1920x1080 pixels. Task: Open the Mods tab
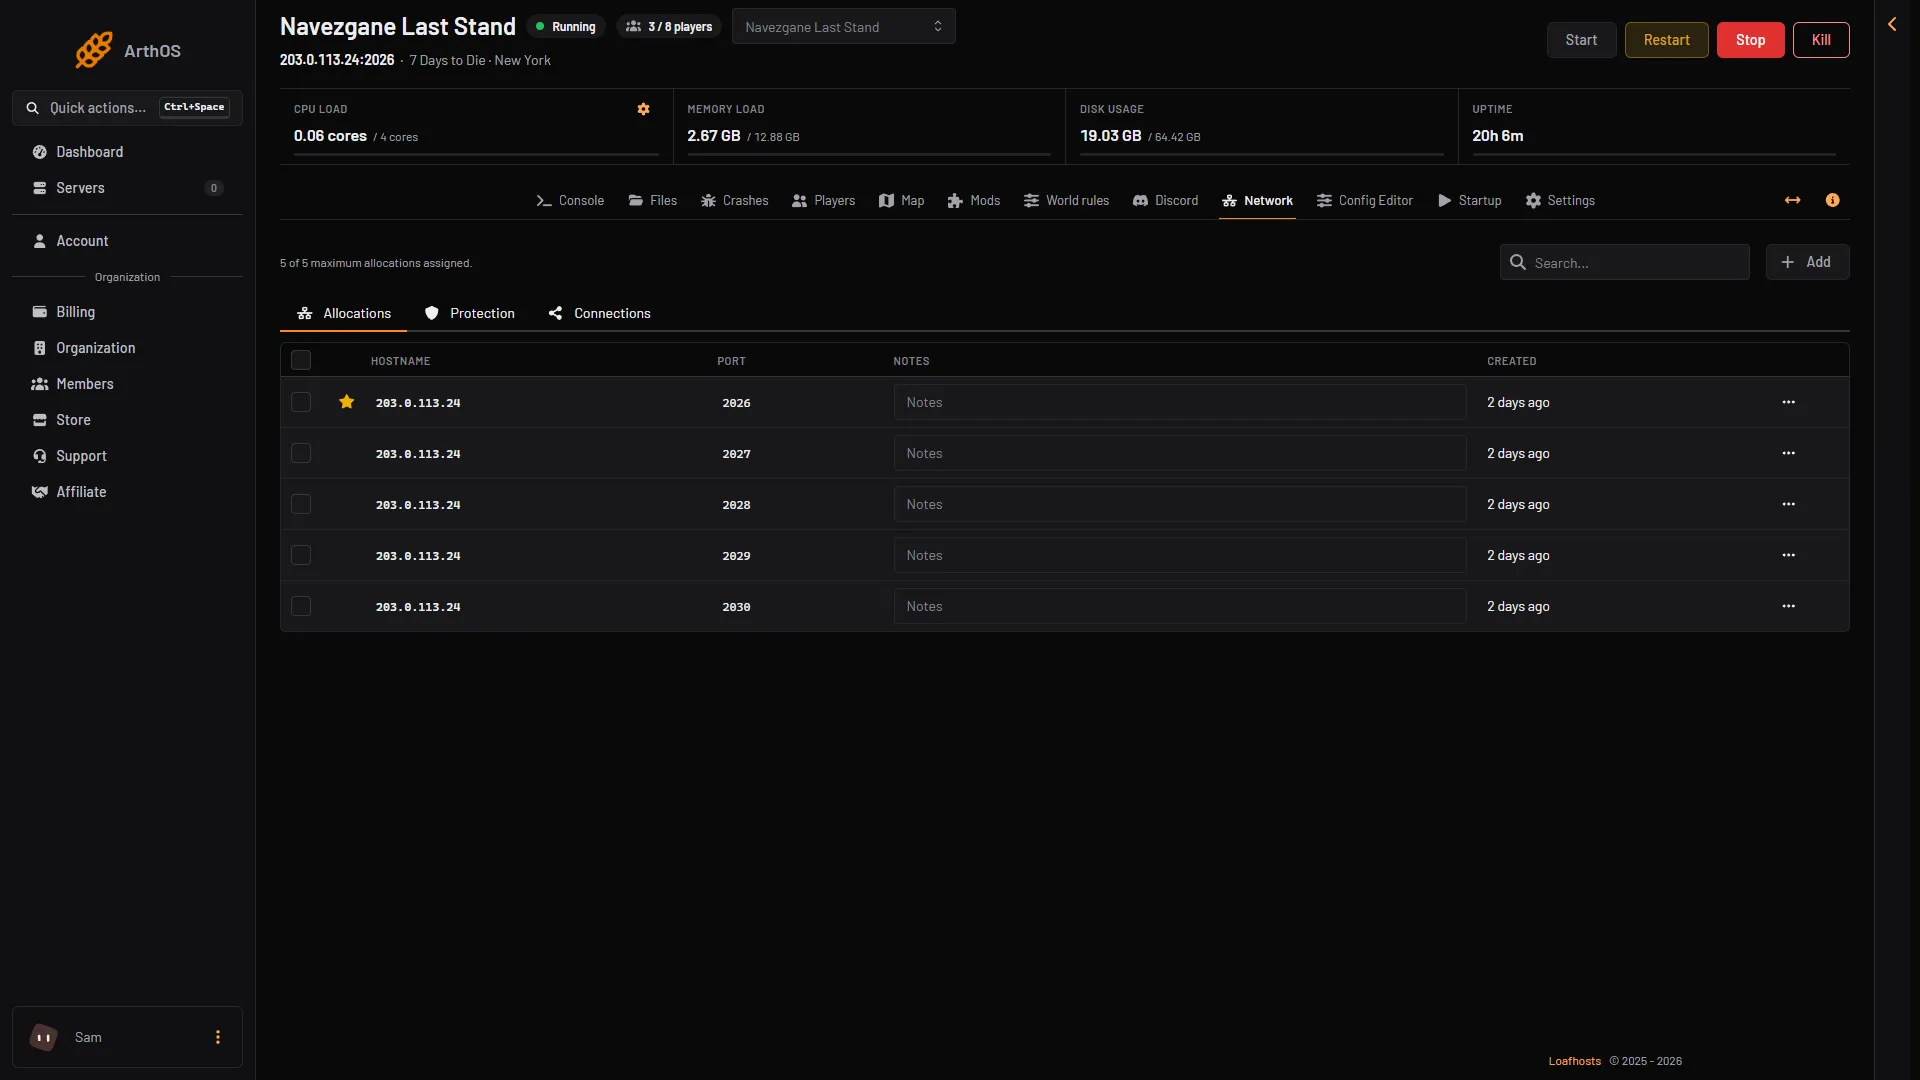[x=974, y=201]
